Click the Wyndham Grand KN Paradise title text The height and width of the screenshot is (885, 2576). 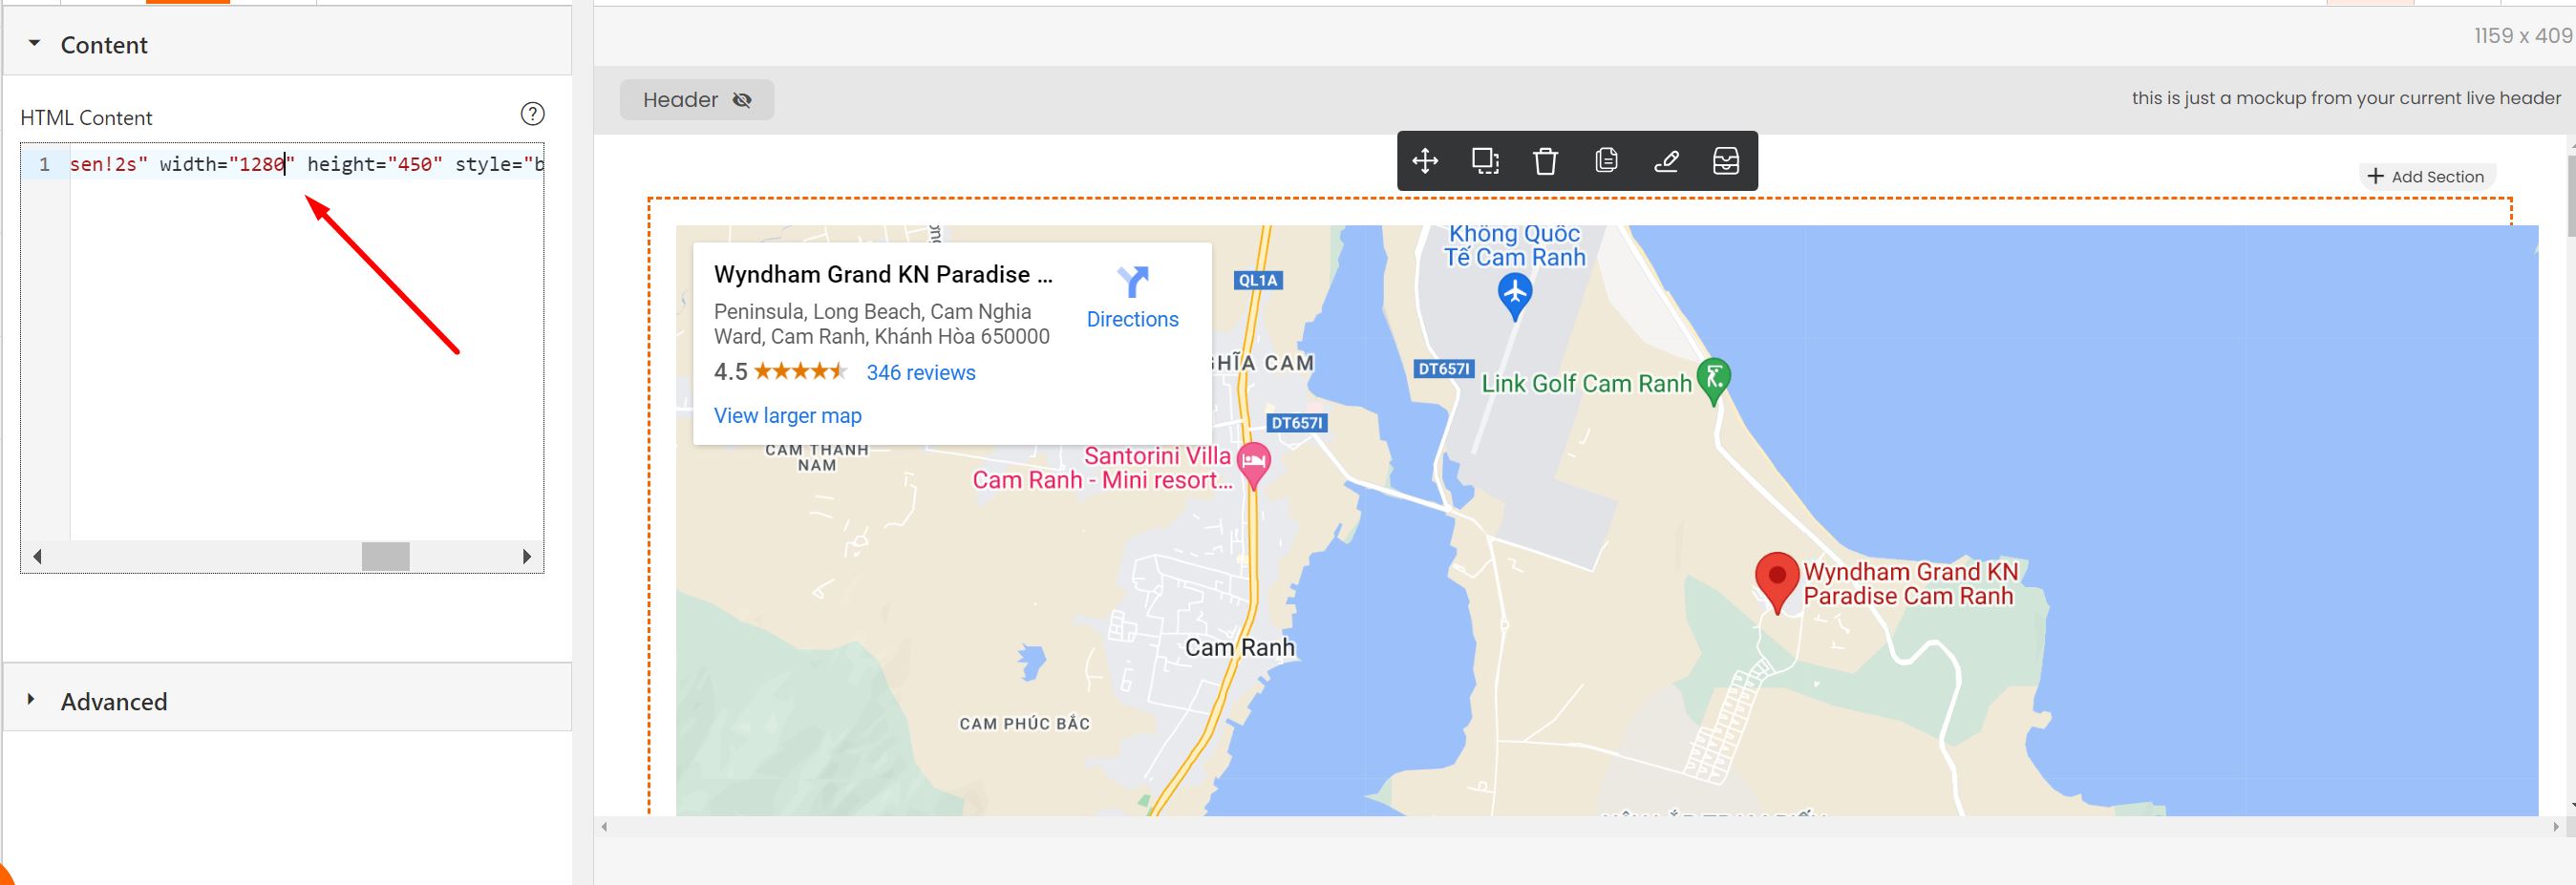click(x=883, y=275)
